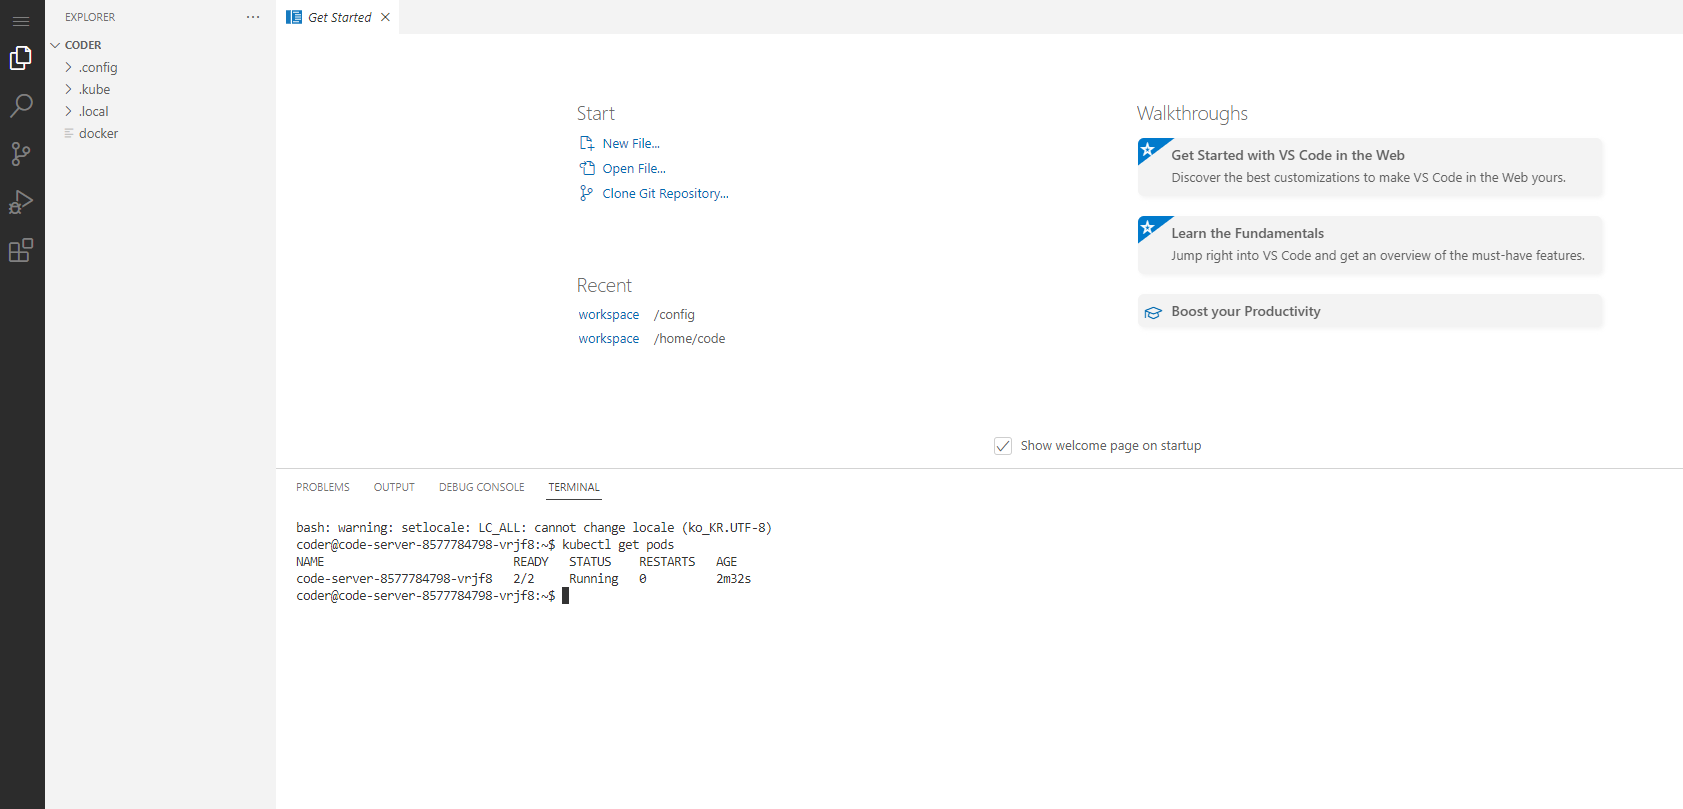The width and height of the screenshot is (1683, 809).
Task: Open recent workspace at /home/code
Action: 608,338
